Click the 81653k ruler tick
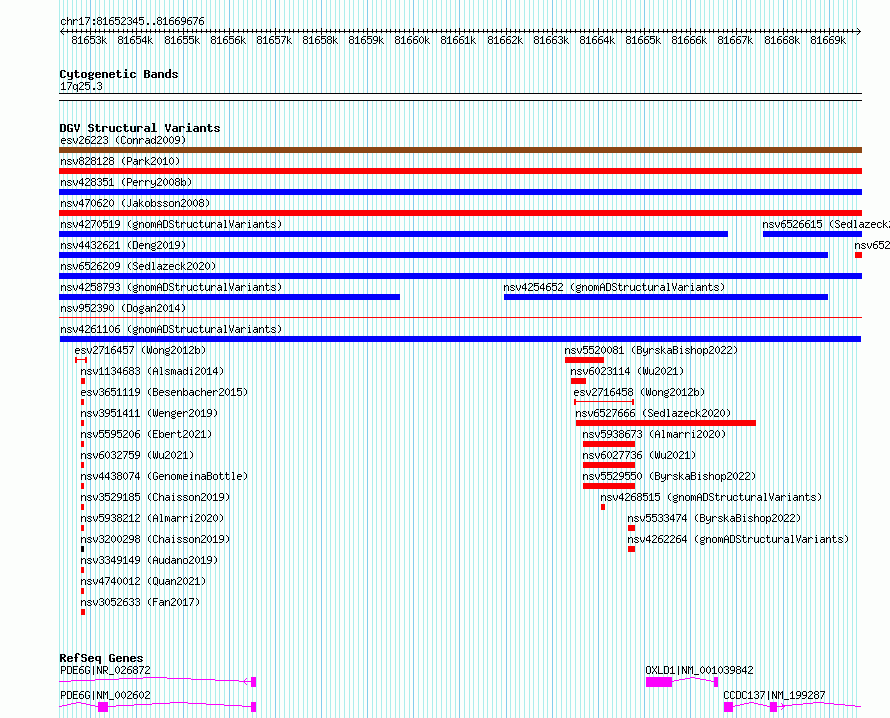Viewport: 890px width, 718px height. pos(89,40)
